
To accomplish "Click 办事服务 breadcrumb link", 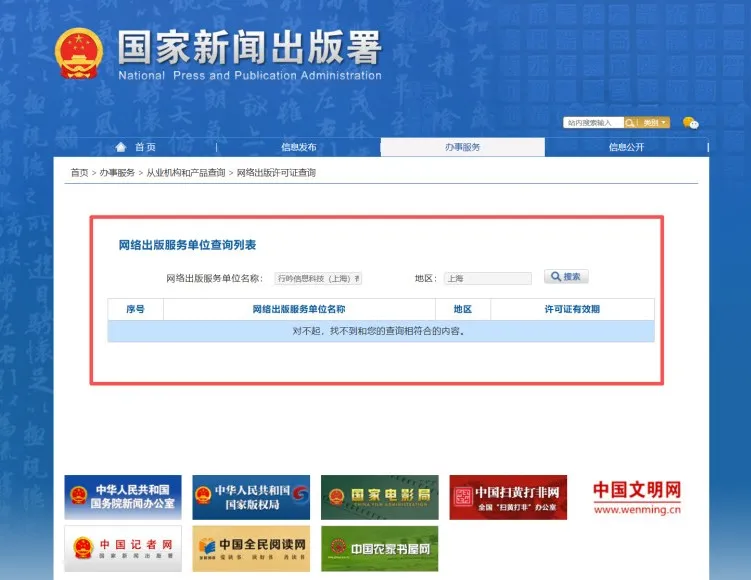I will click(x=117, y=172).
